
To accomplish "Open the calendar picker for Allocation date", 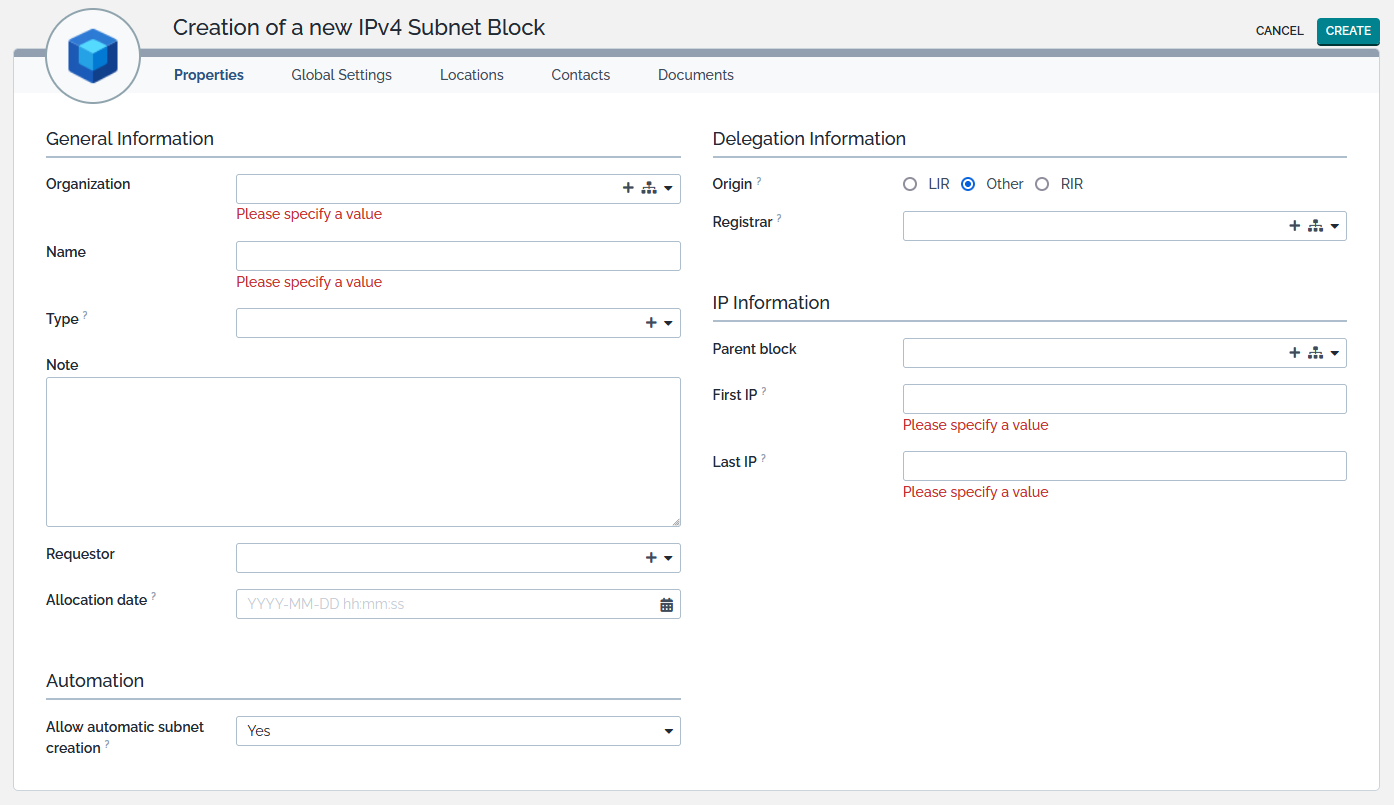I will [x=667, y=605].
